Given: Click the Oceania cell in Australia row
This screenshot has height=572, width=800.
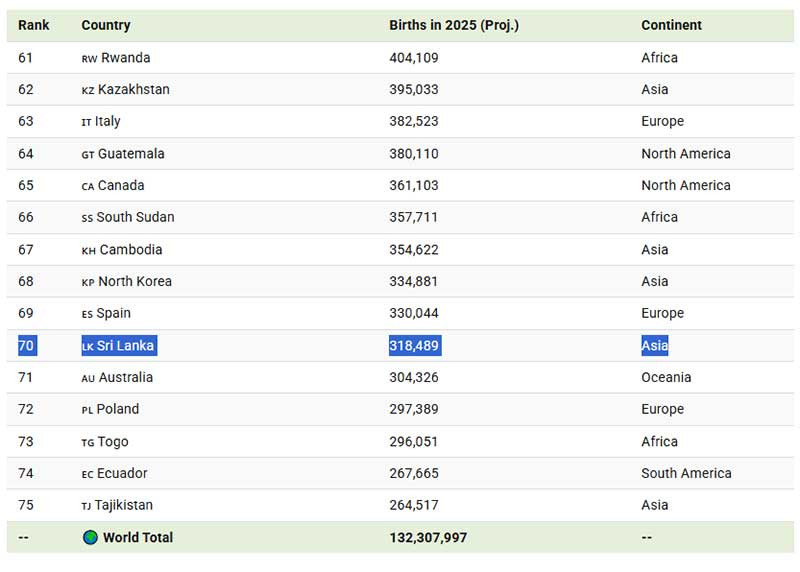Looking at the screenshot, I should tap(666, 377).
